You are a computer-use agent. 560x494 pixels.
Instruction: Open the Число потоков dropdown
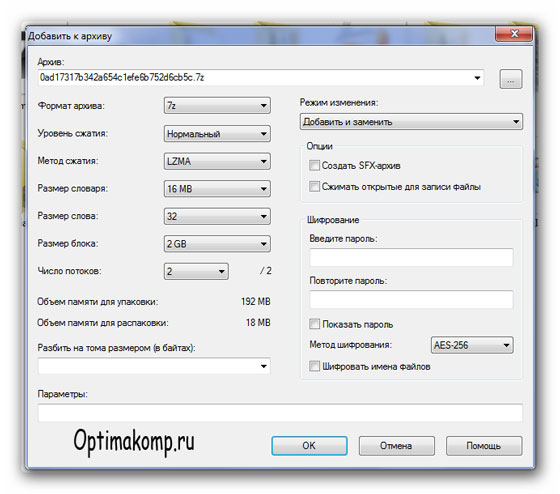pos(196,271)
